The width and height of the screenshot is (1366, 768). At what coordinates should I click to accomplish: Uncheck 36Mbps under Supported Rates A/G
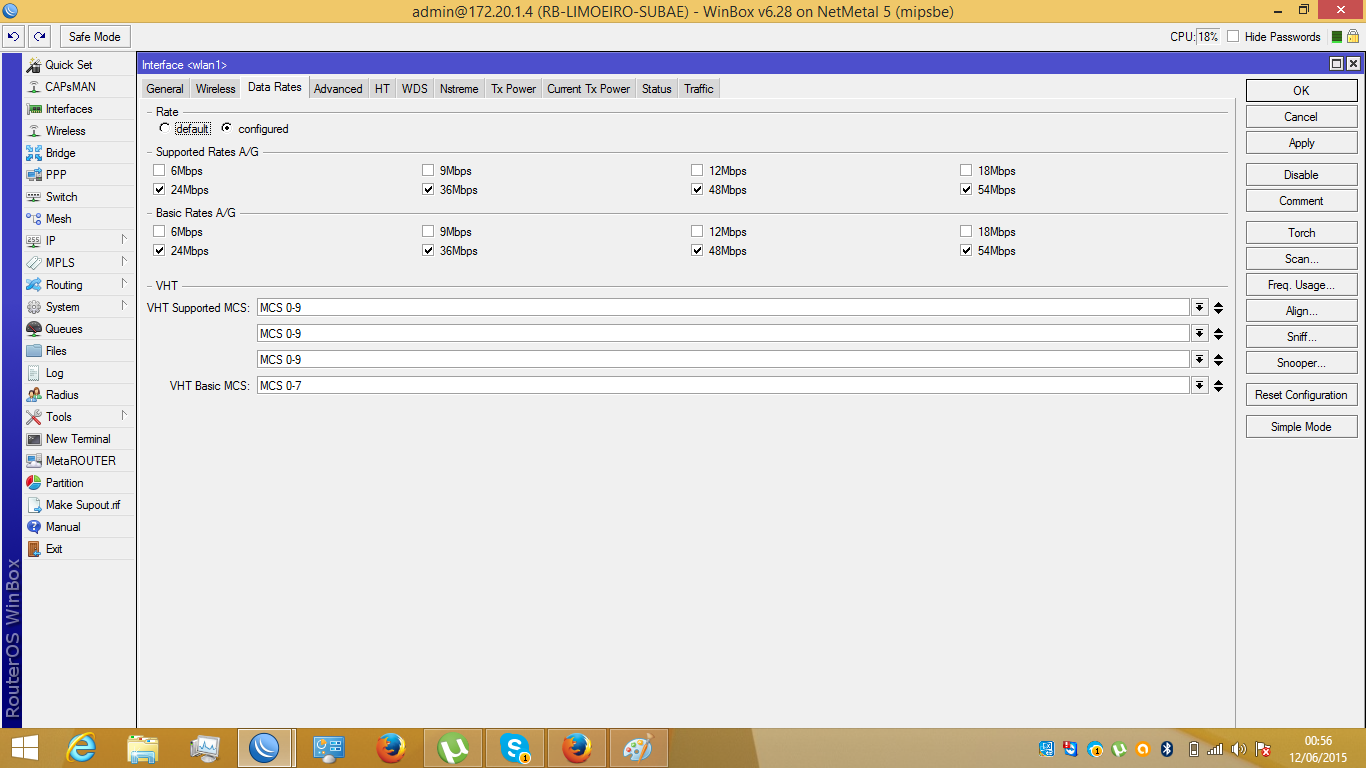[428, 190]
